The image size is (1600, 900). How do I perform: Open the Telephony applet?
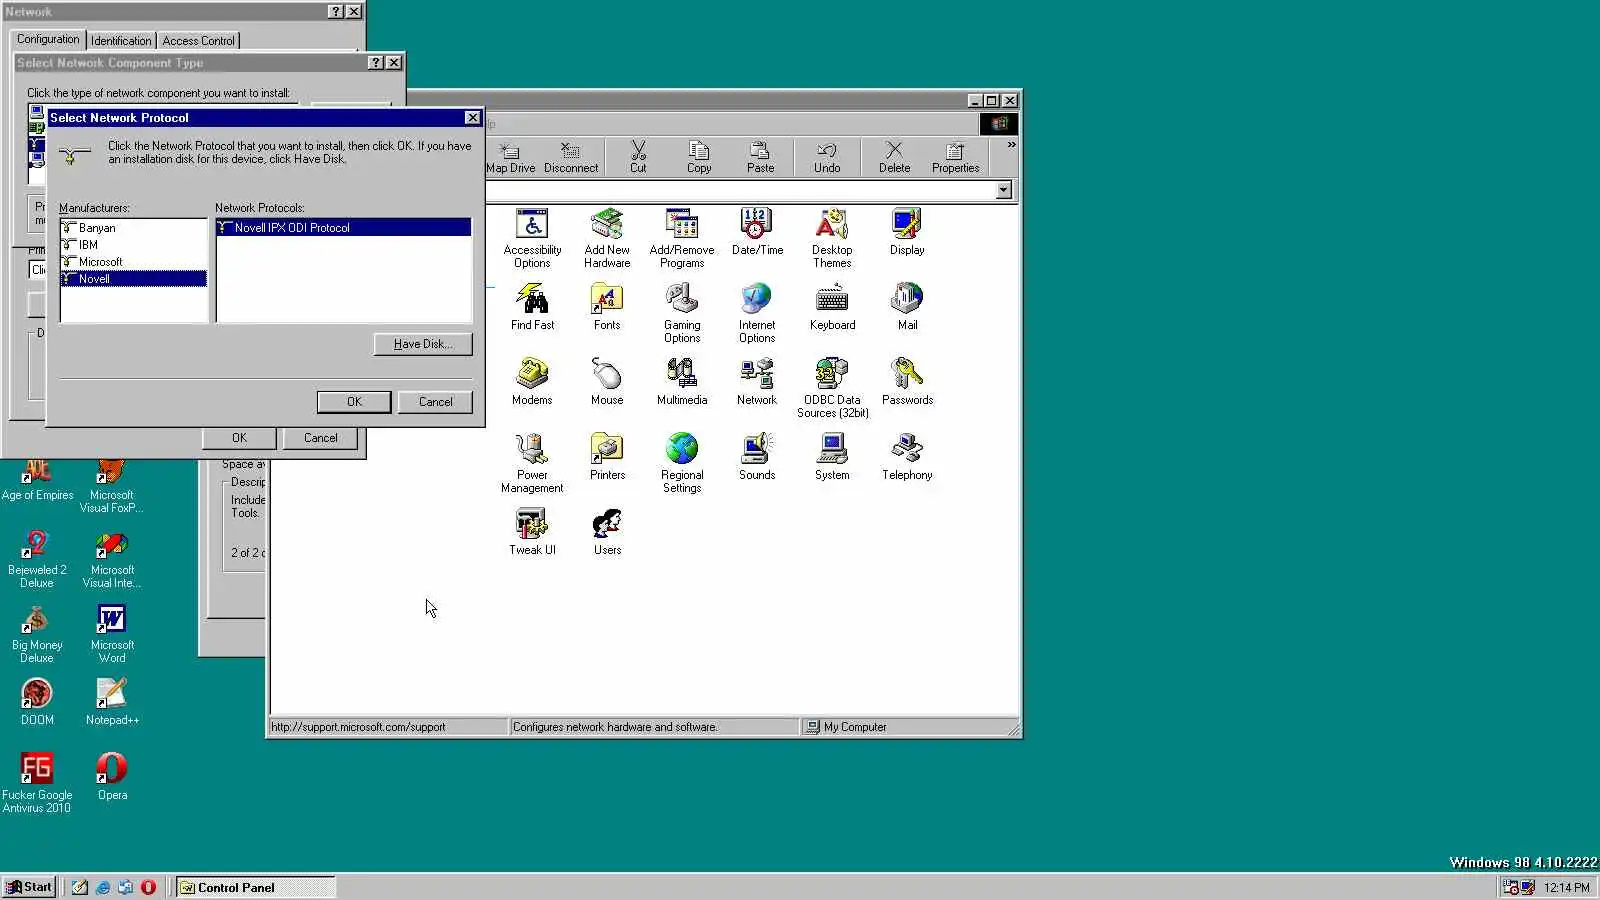(x=907, y=456)
